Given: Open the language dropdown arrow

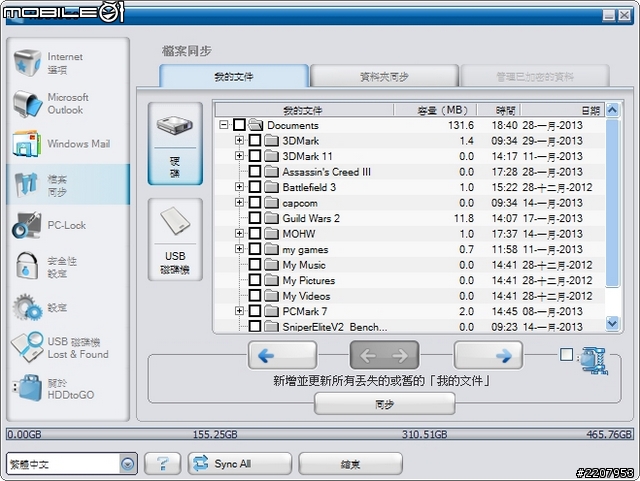Looking at the screenshot, I should coord(127,464).
